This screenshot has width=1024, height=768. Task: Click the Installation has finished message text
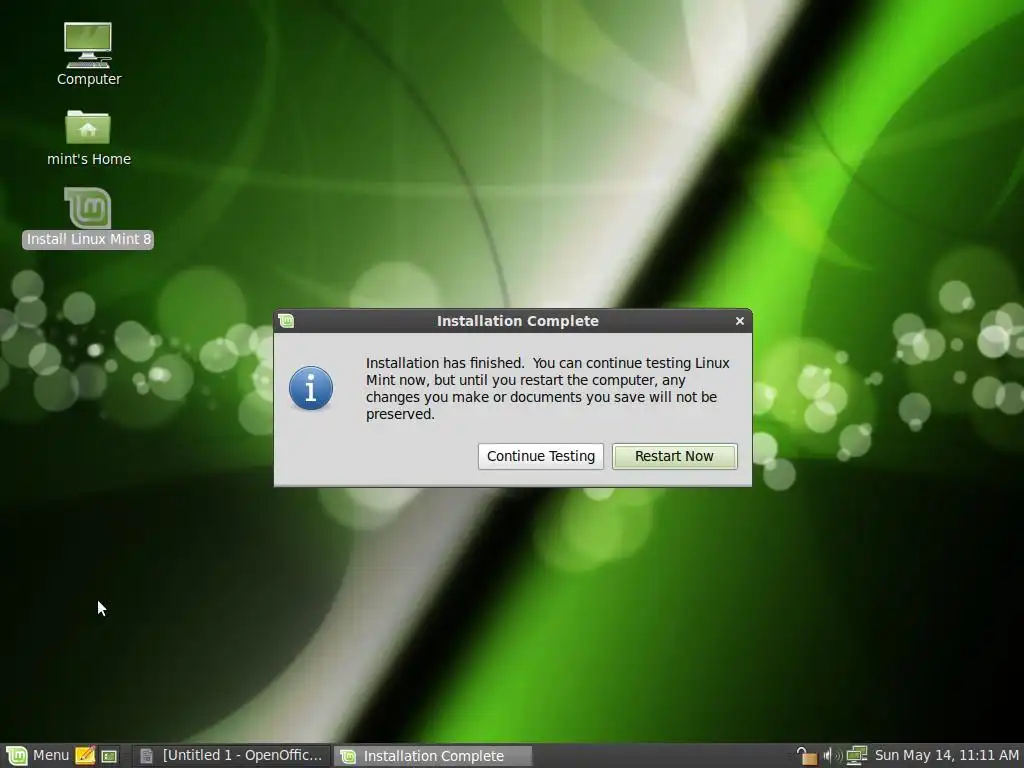(x=547, y=388)
